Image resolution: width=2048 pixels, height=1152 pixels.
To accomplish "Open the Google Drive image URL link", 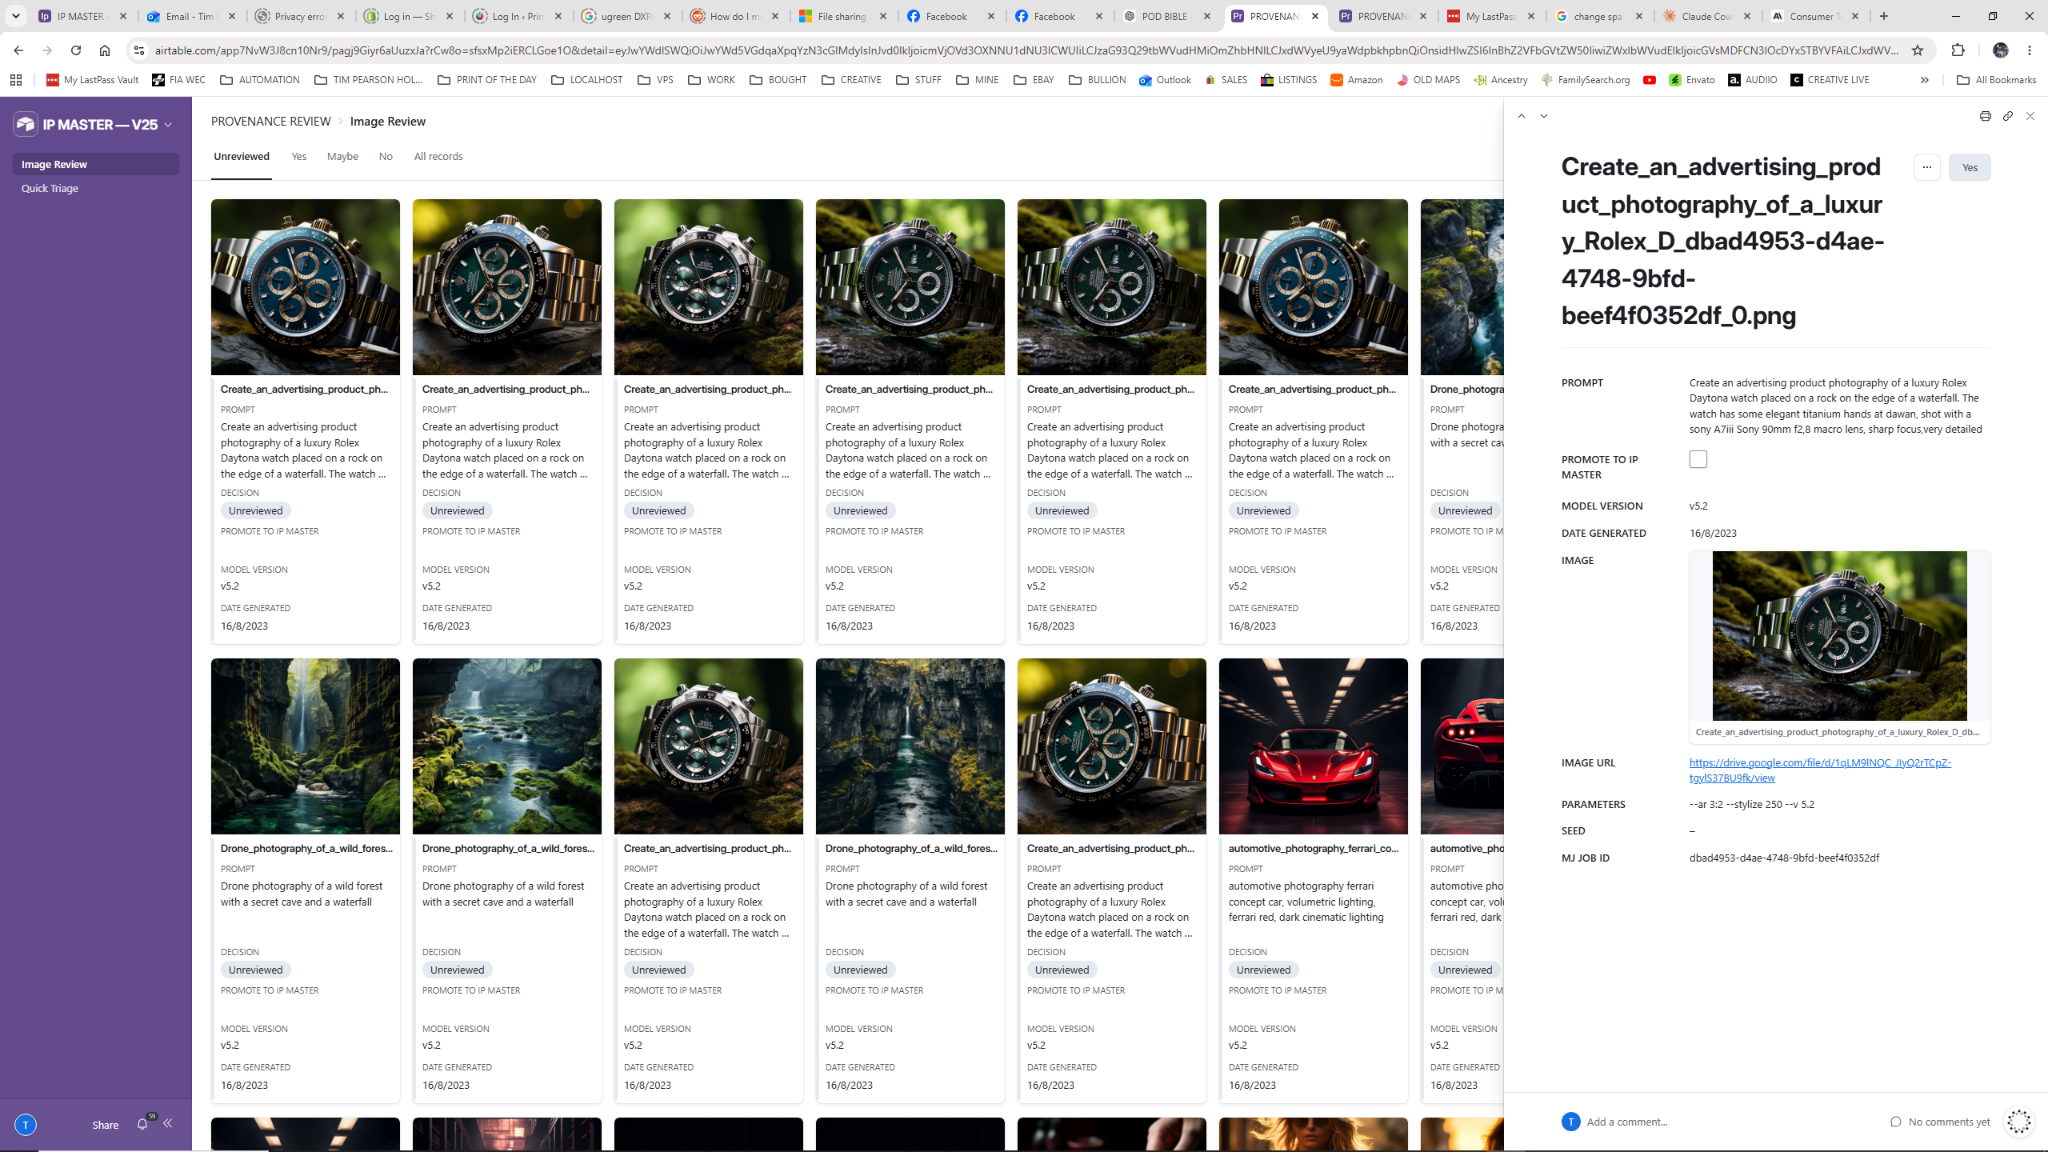I will [x=1820, y=770].
